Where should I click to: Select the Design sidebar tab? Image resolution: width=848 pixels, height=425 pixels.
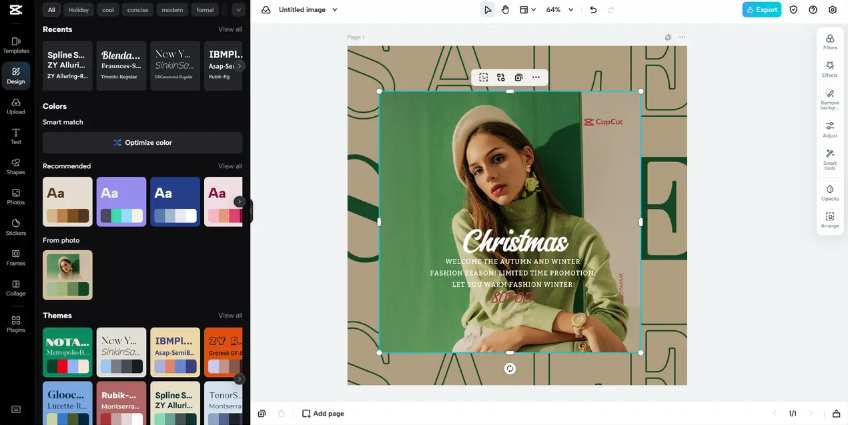16,76
